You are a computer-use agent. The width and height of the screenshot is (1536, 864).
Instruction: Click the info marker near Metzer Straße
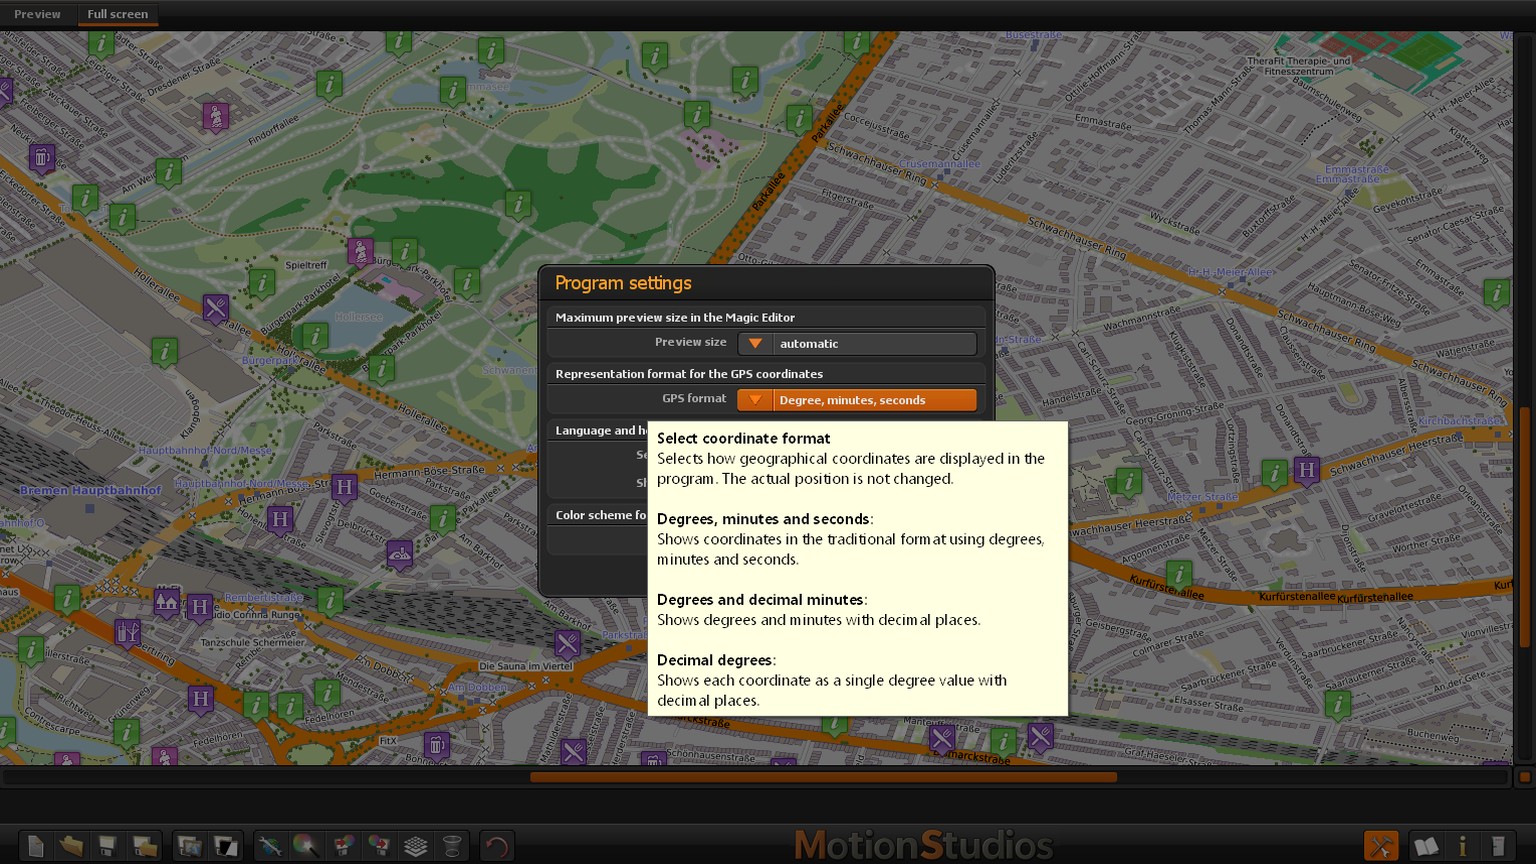click(1129, 483)
